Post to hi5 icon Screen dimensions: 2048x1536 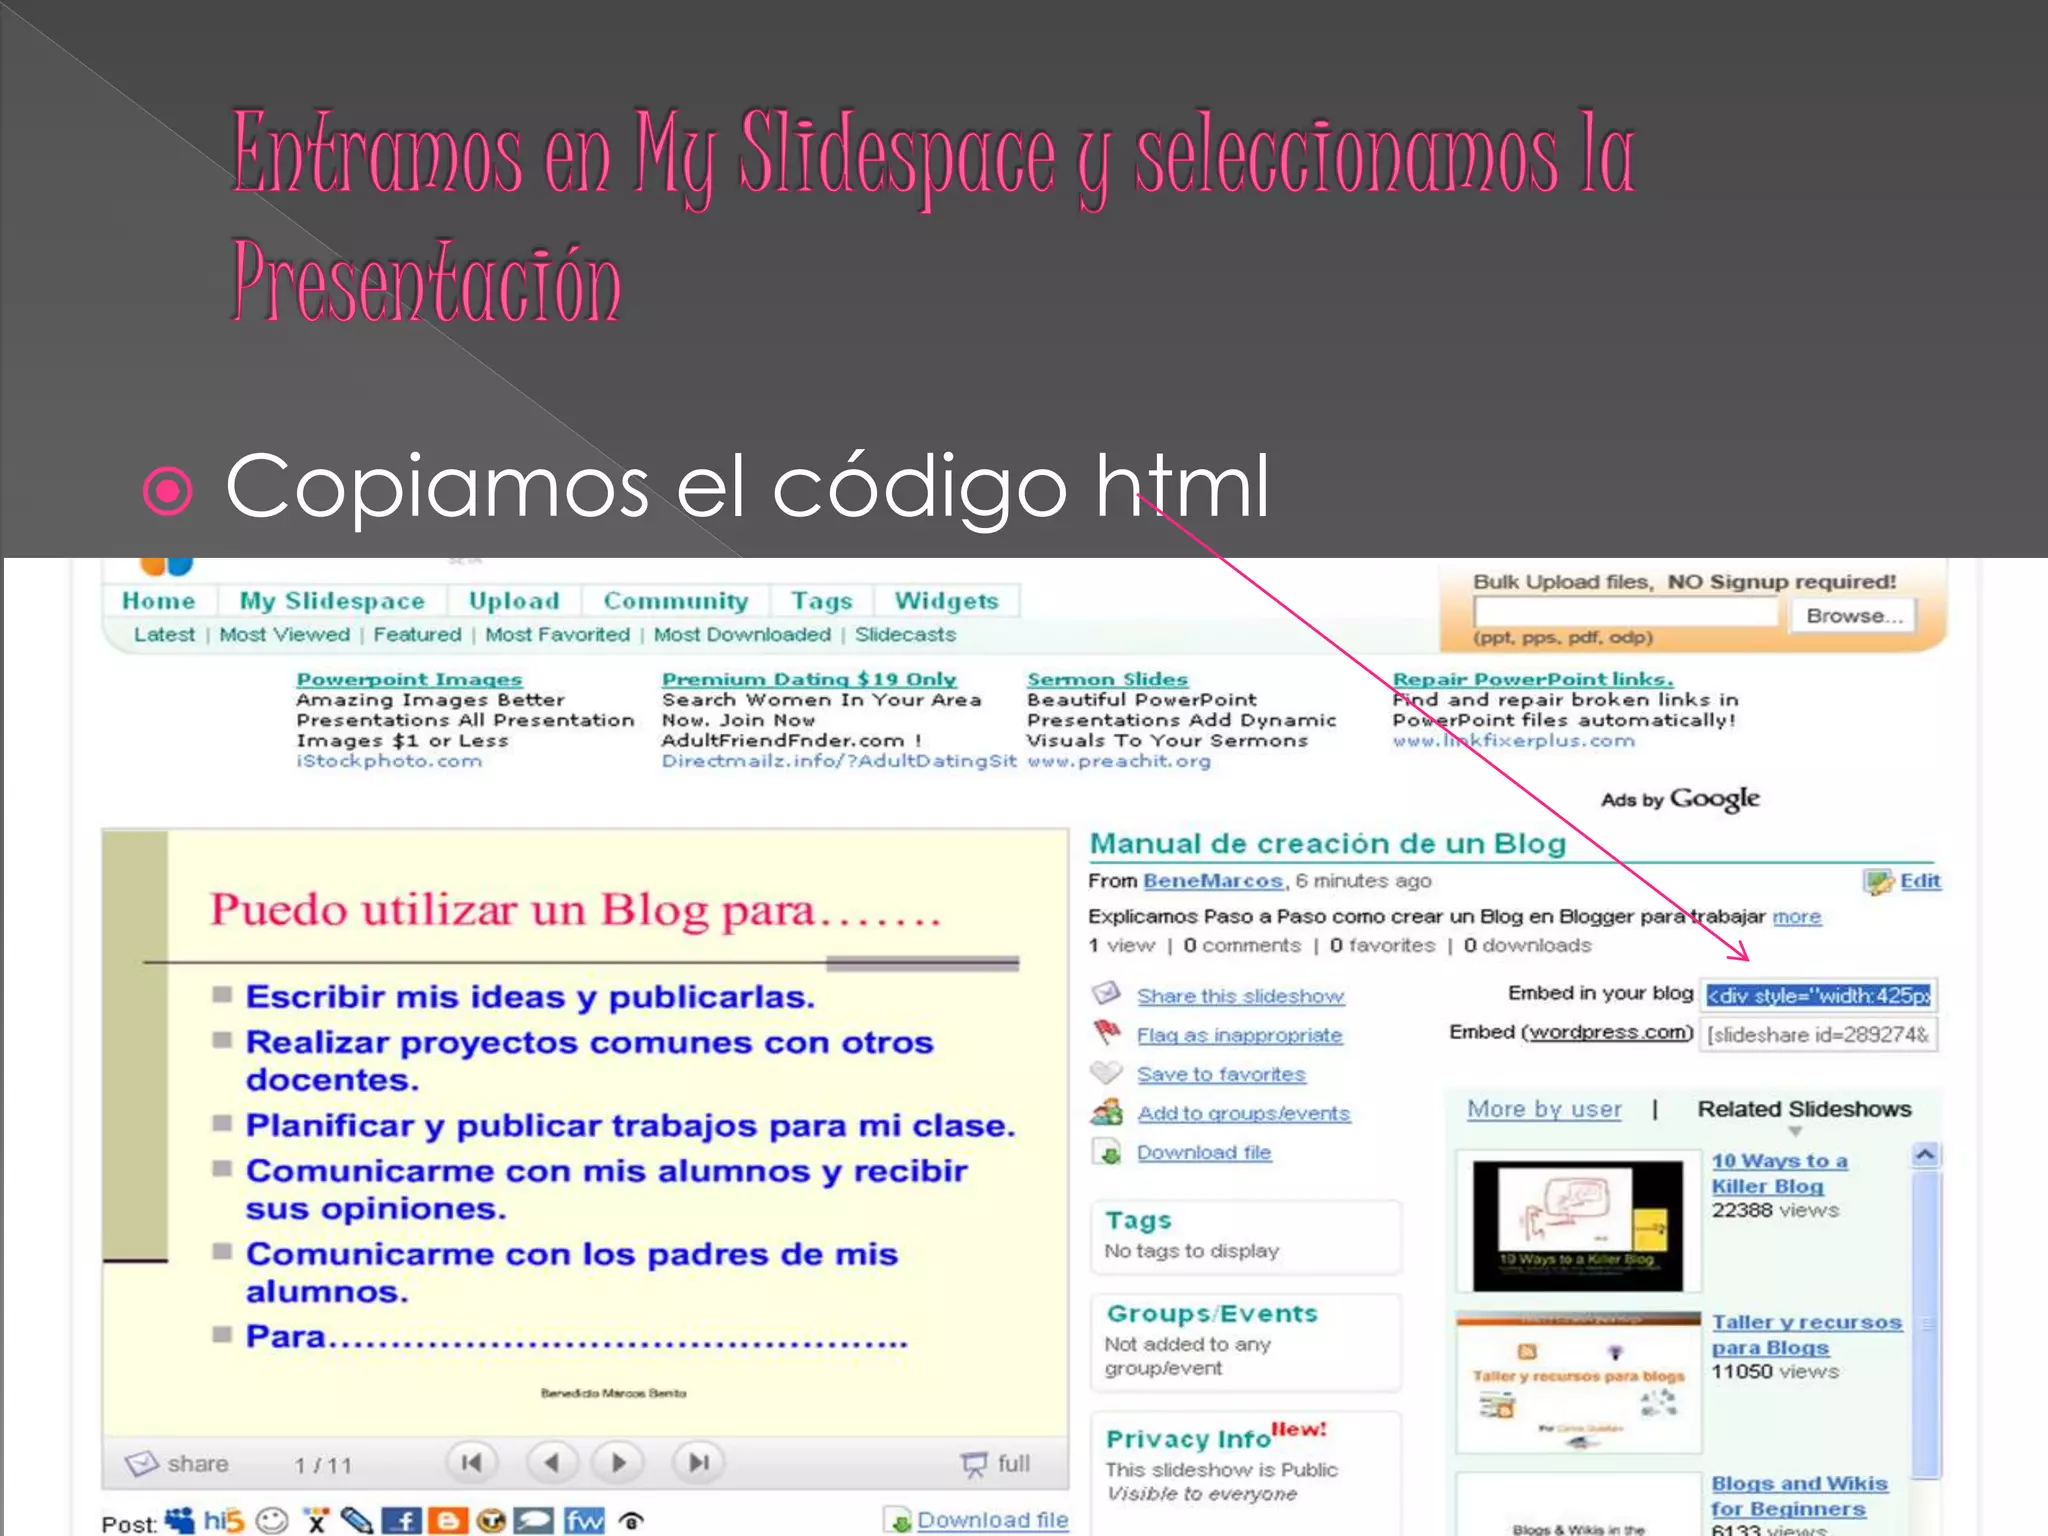pyautogui.click(x=224, y=1521)
